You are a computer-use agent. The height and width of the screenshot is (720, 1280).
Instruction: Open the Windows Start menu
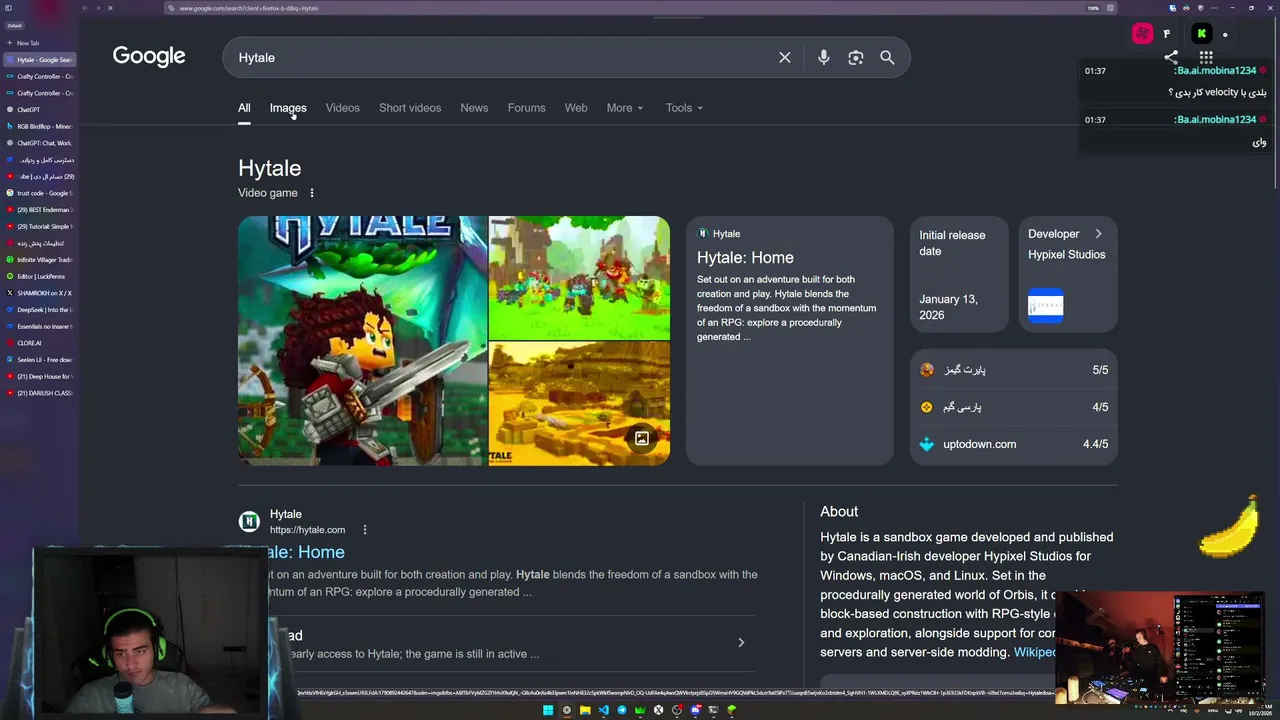(548, 710)
